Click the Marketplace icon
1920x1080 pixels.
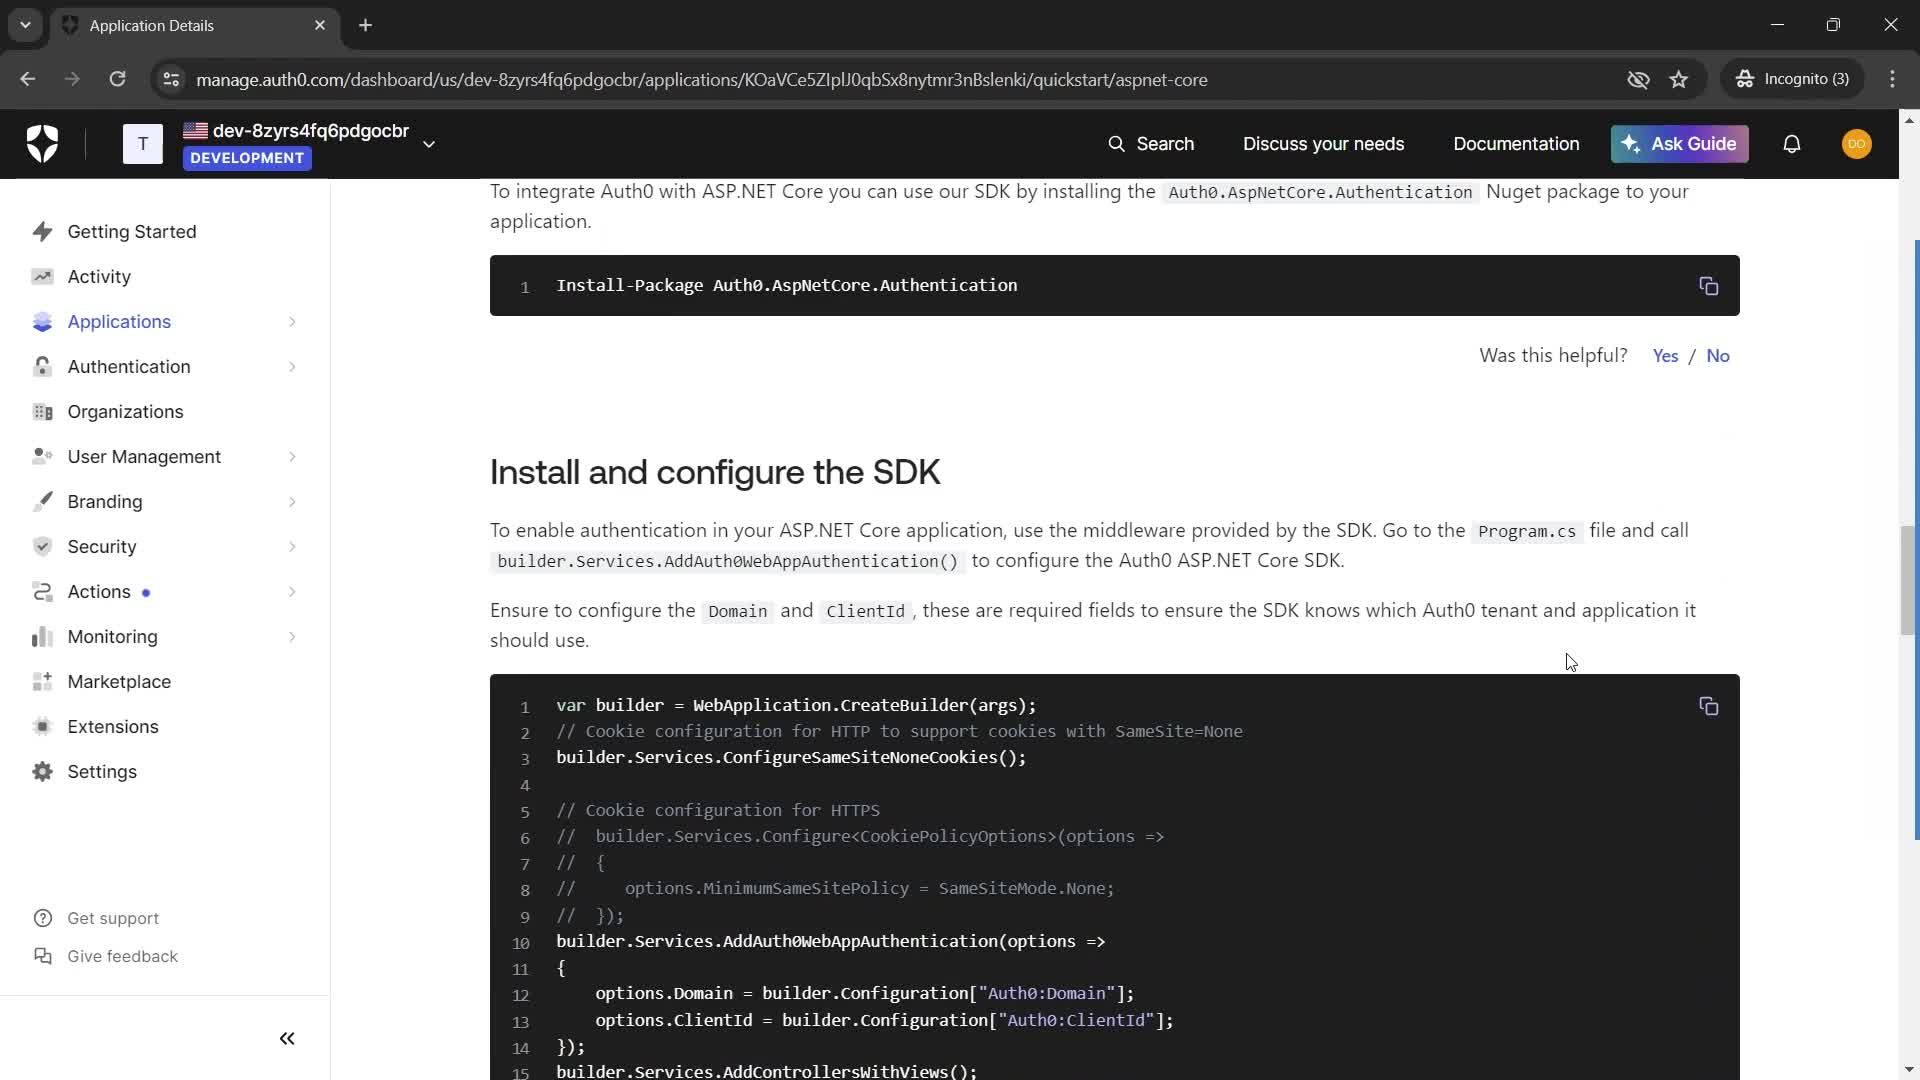42,682
